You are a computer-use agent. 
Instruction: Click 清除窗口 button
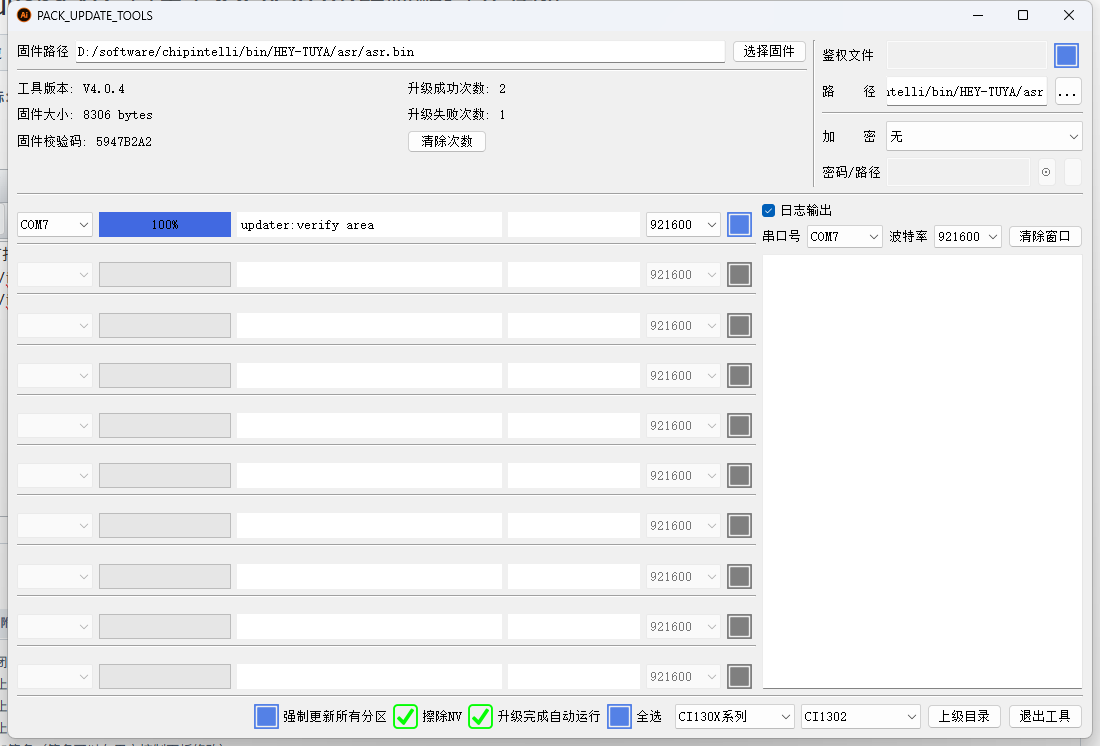pyautogui.click(x=1045, y=237)
